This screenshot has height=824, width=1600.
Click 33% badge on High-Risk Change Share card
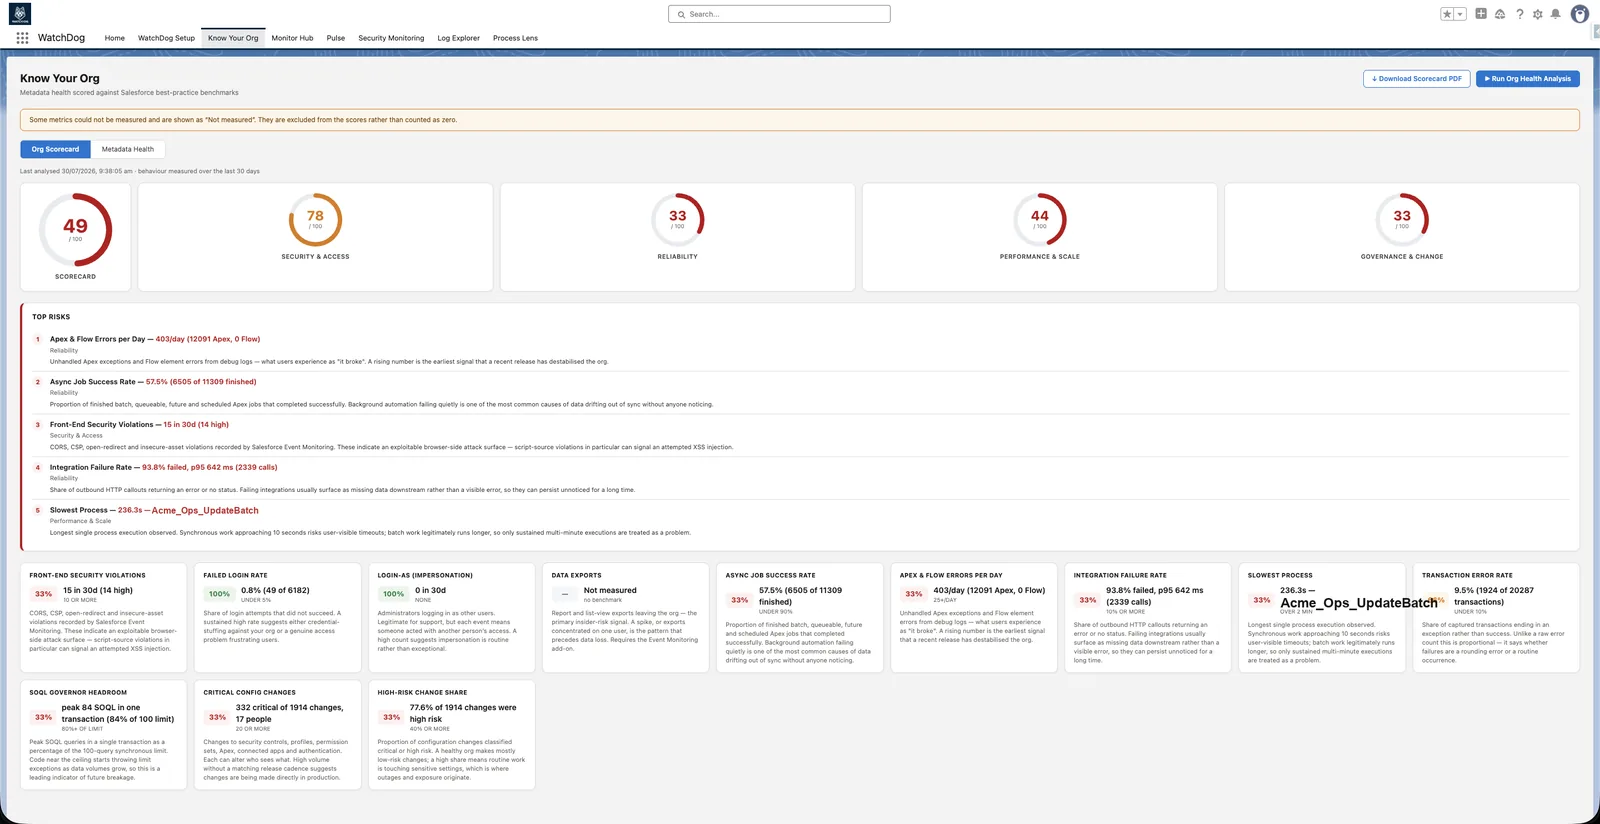392,717
